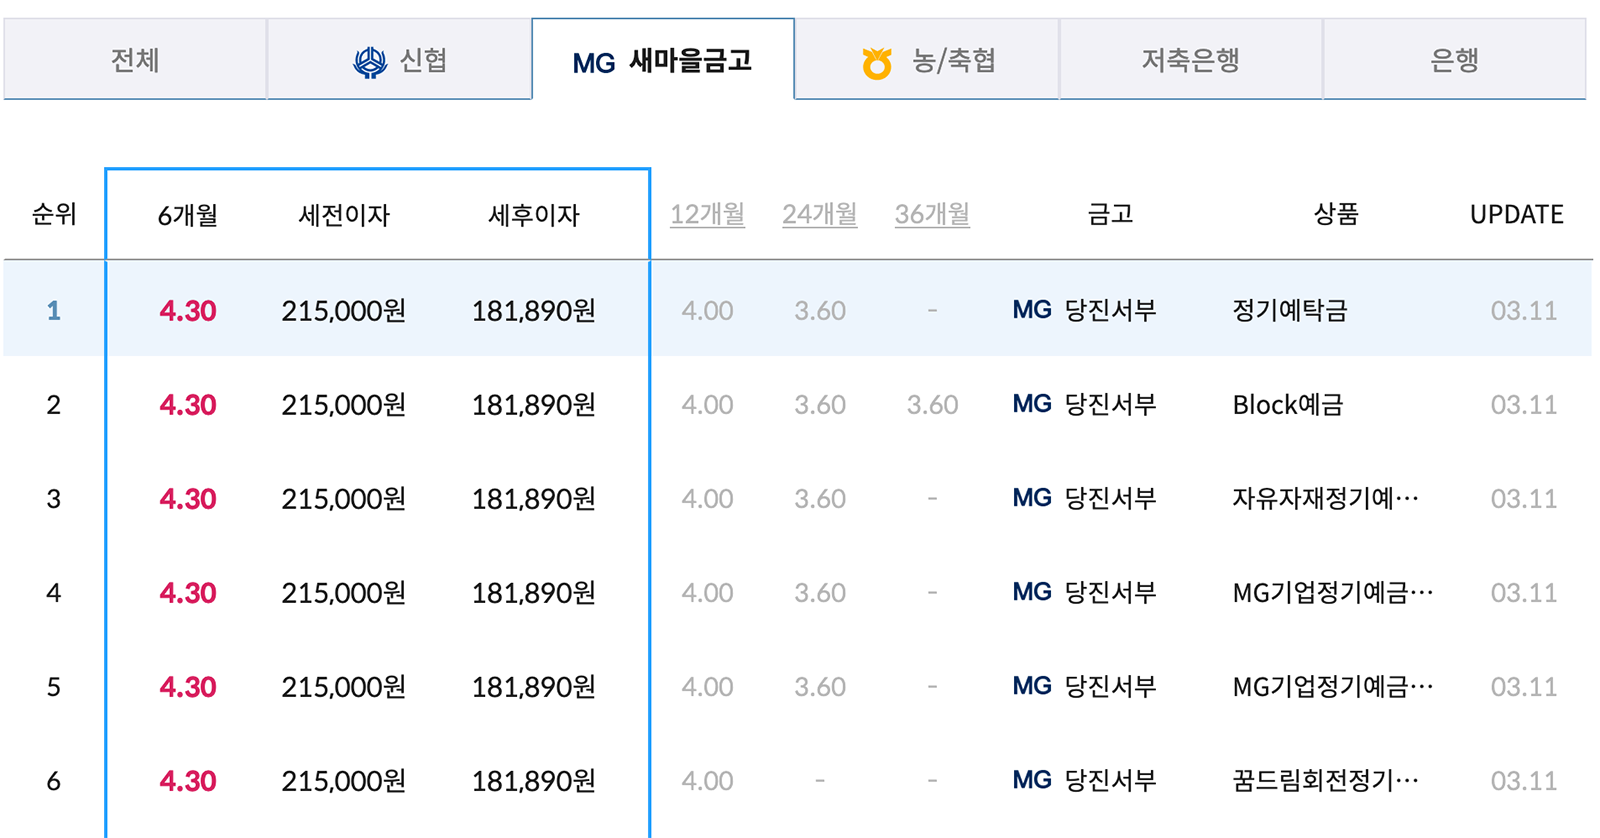Sort by the 24개월 column link
Image resolution: width=1600 pixels, height=838 pixels.
(x=820, y=214)
